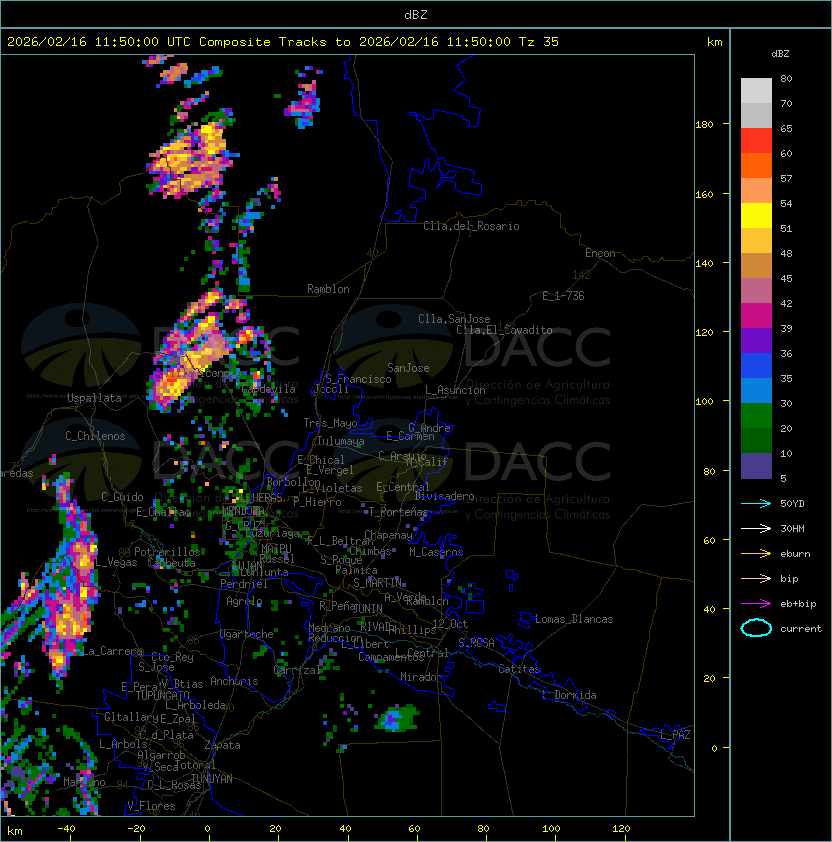832x842 pixels.
Task: Click the 'L_PAZ' map label
Action: [x=675, y=735]
